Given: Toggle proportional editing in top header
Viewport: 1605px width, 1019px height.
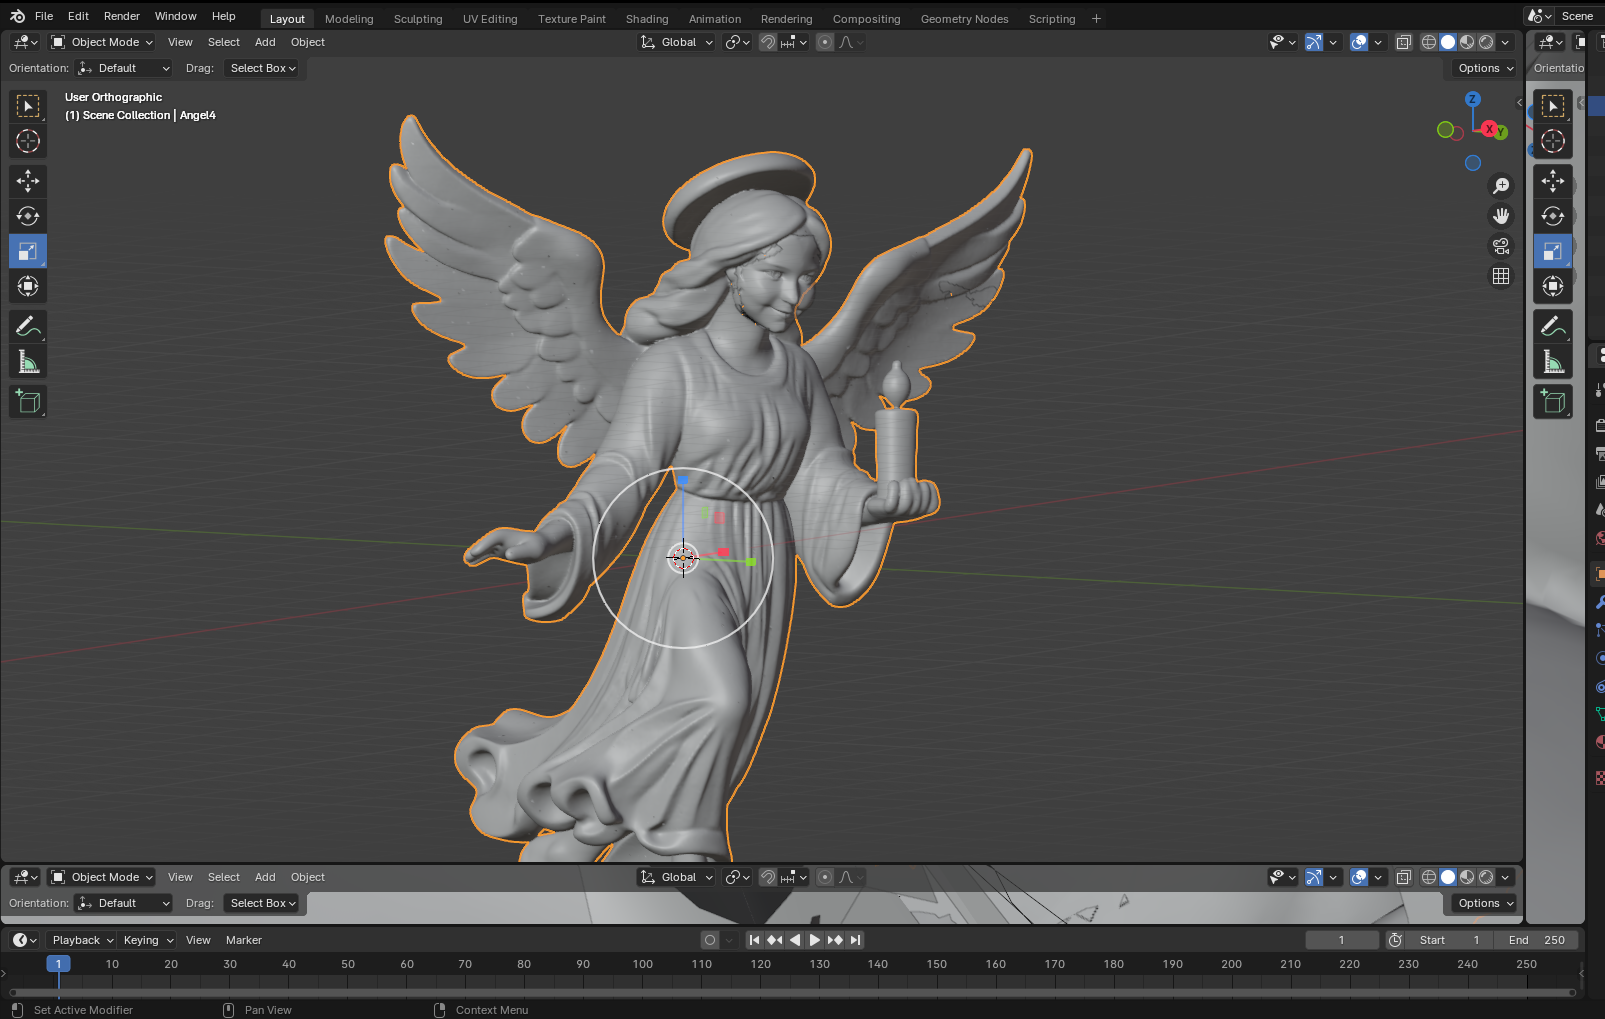Looking at the screenshot, I should coord(825,42).
